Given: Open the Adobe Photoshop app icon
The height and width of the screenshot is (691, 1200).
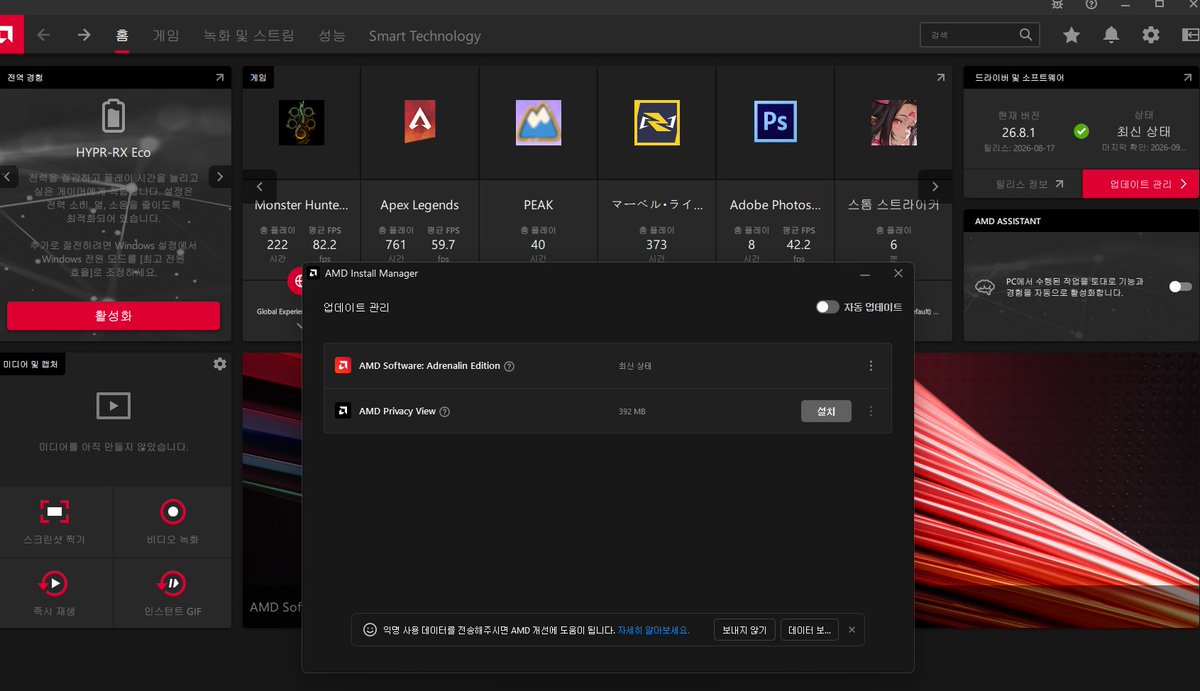Looking at the screenshot, I should (775, 122).
